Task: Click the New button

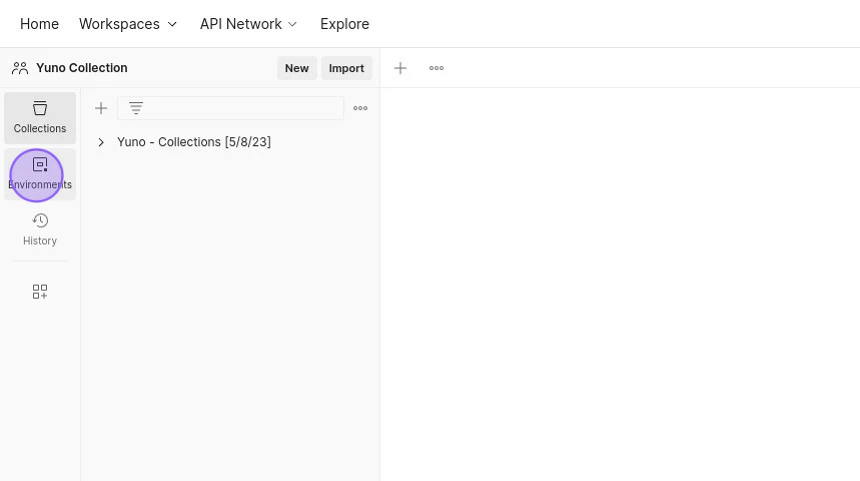Action: coord(297,68)
